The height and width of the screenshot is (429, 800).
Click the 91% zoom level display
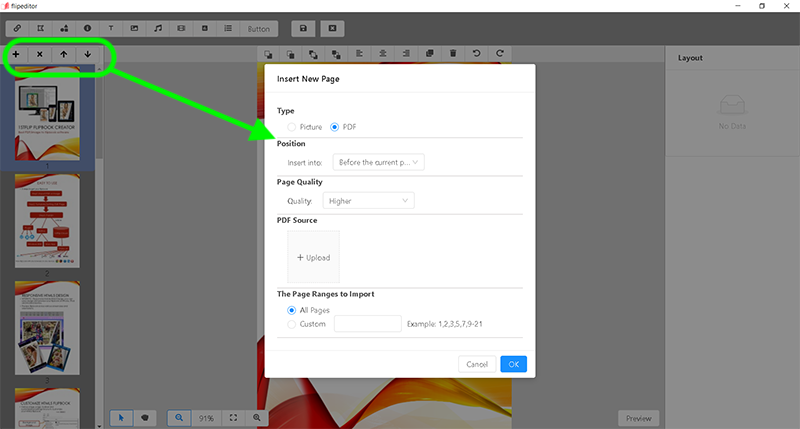click(206, 418)
